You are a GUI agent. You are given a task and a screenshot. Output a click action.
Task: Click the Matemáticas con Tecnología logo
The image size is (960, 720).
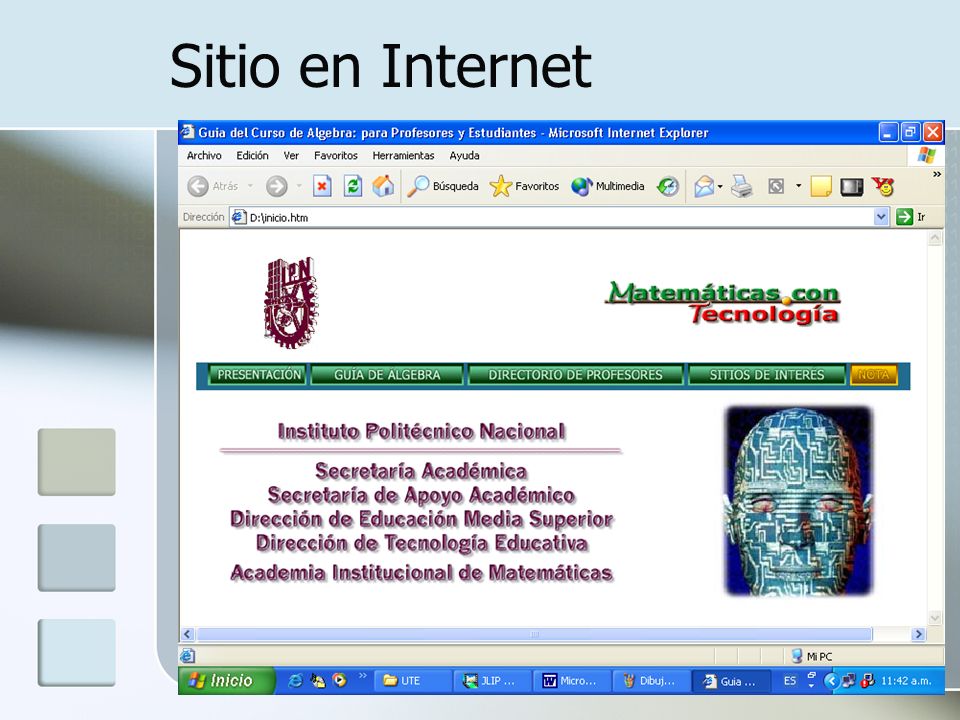[722, 302]
